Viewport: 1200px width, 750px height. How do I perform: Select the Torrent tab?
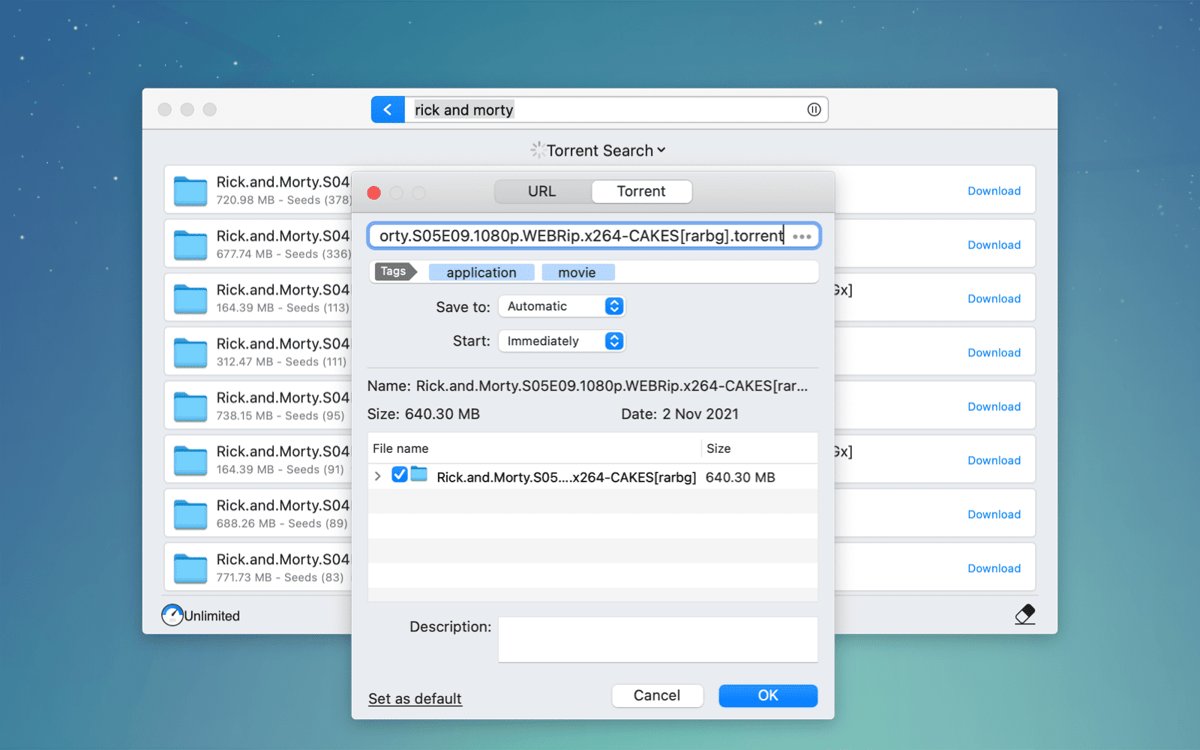tap(641, 191)
